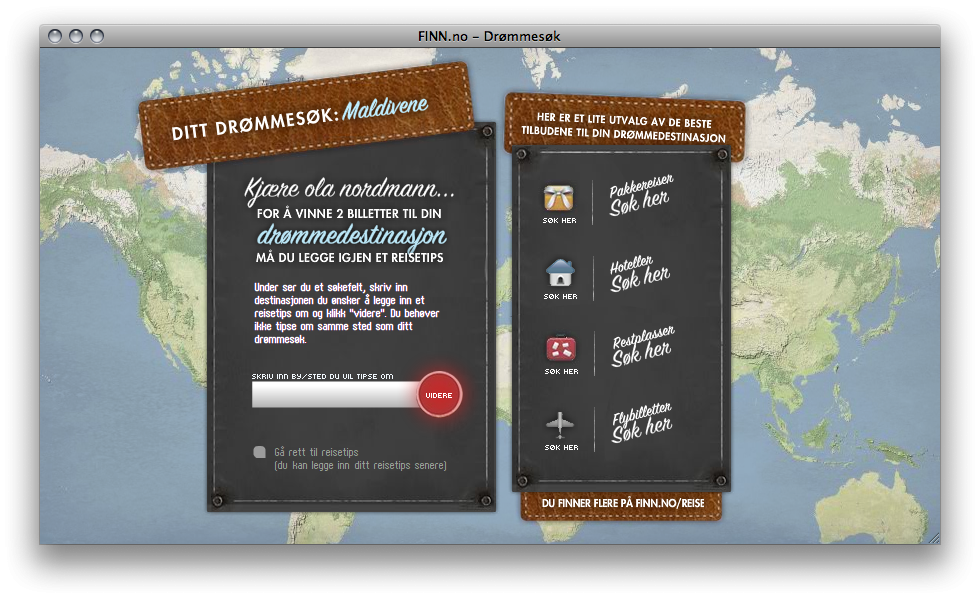
Task: Click the Flybilletter airplane icon
Action: 560,425
